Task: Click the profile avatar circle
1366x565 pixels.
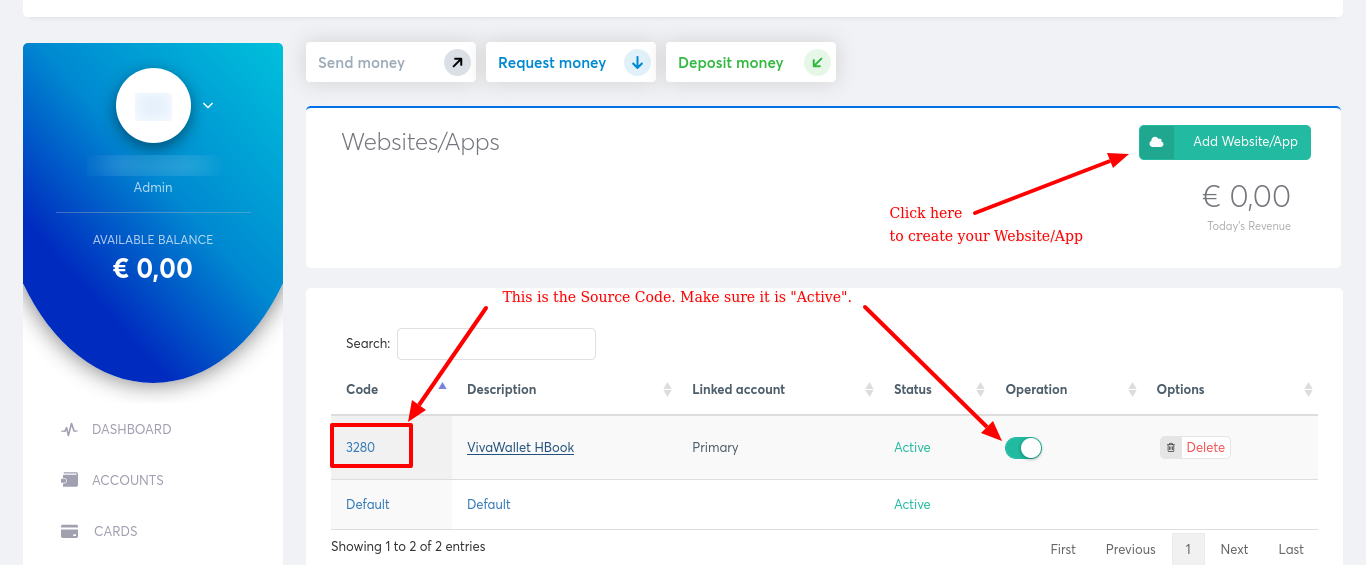Action: click(x=153, y=105)
